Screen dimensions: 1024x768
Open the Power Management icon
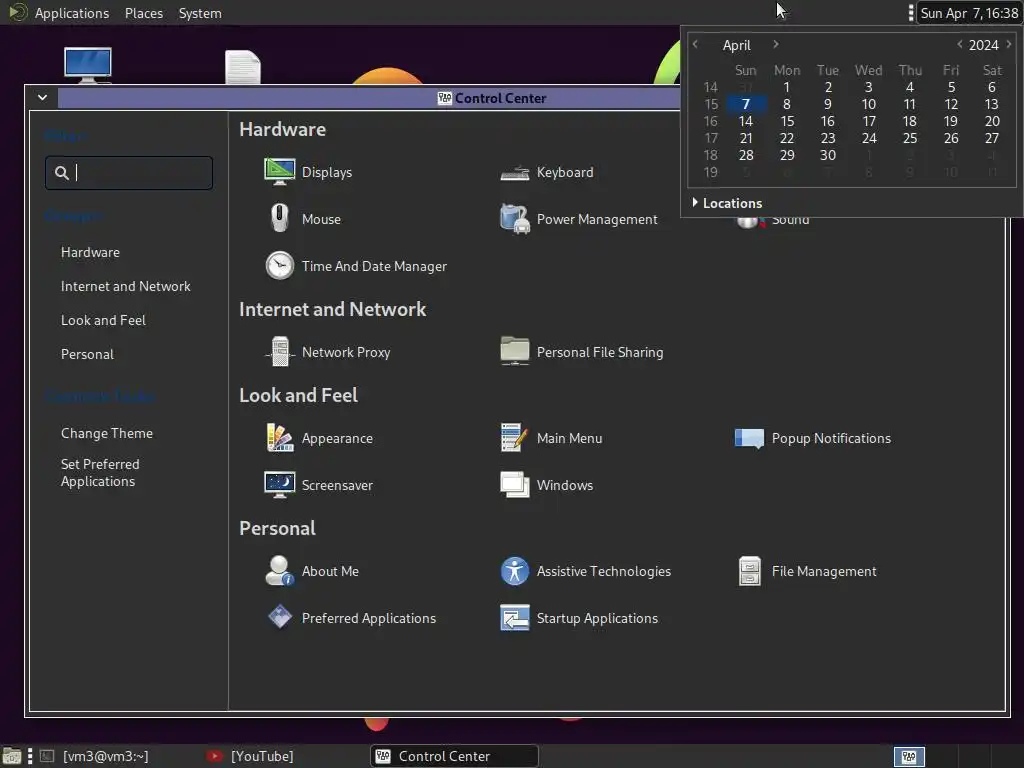tap(515, 219)
